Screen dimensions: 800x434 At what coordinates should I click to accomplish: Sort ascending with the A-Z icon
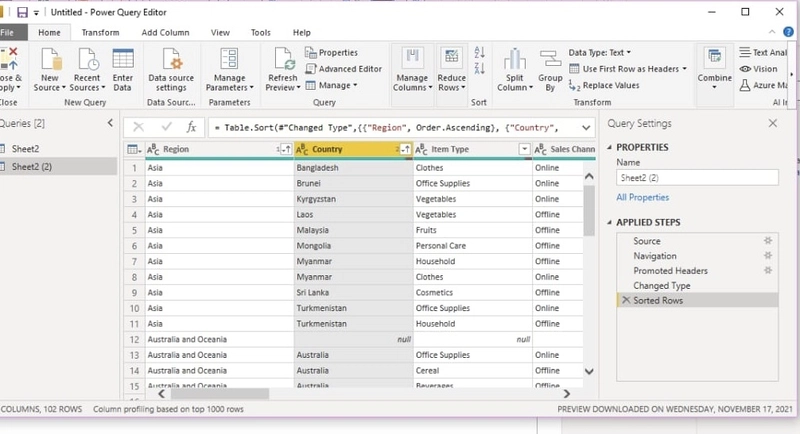pos(480,53)
